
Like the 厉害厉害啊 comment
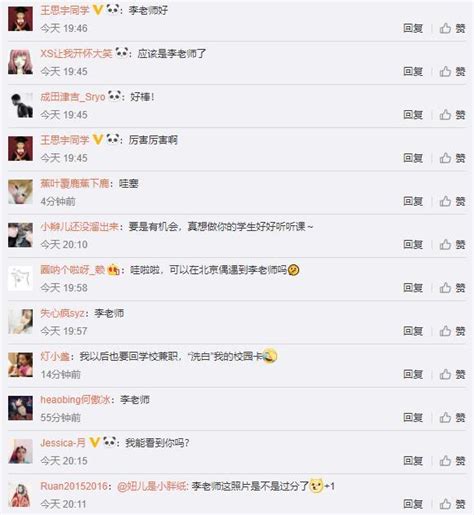(x=452, y=158)
